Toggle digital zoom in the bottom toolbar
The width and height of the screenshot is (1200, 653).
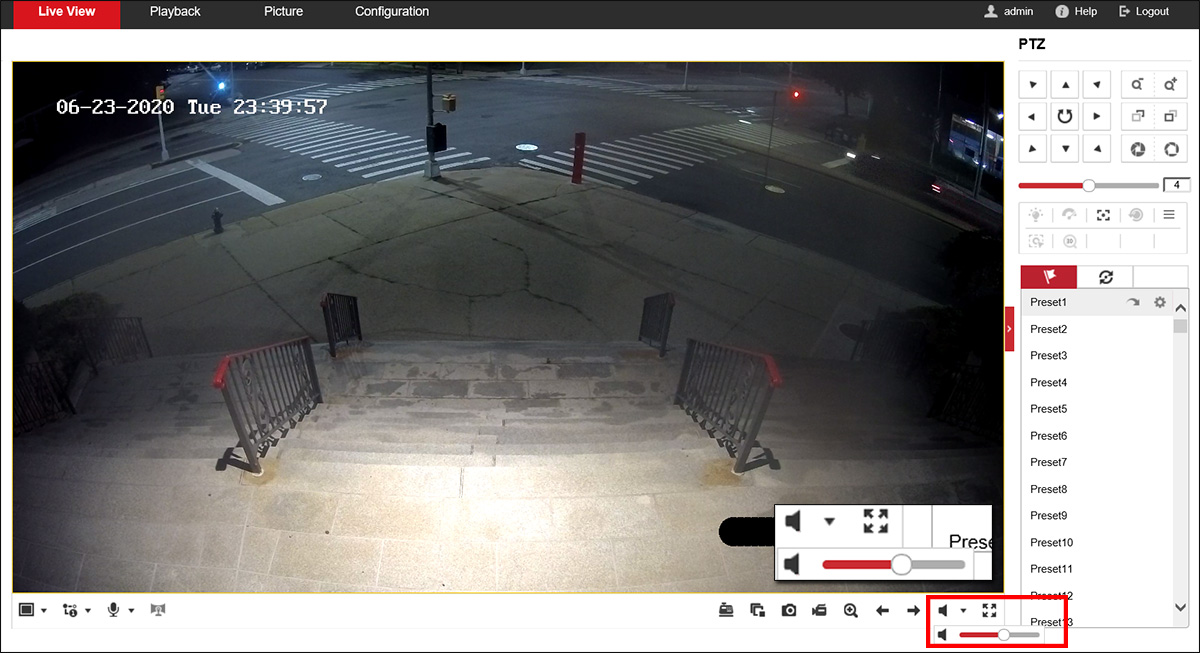pyautogui.click(x=851, y=610)
